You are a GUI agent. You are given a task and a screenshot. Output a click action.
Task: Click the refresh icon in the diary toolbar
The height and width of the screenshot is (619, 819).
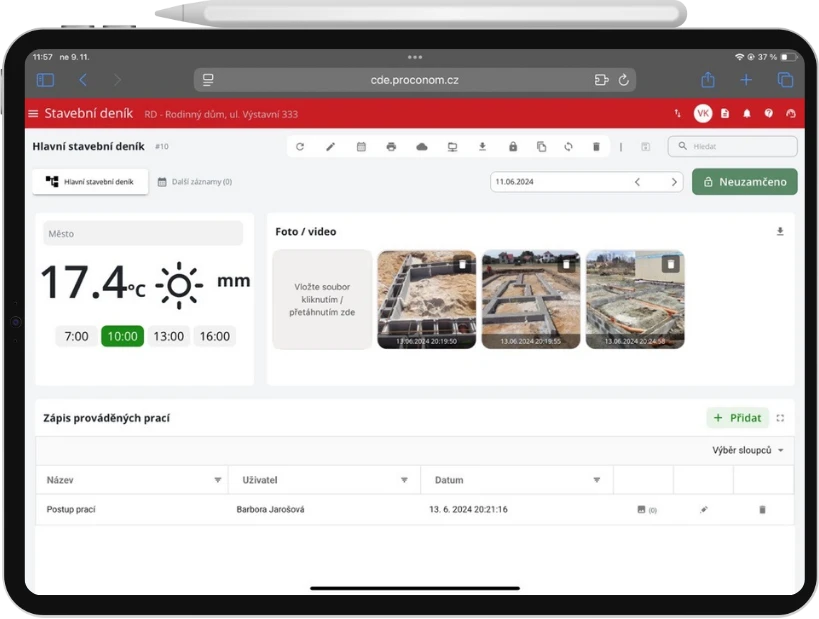pyautogui.click(x=300, y=147)
